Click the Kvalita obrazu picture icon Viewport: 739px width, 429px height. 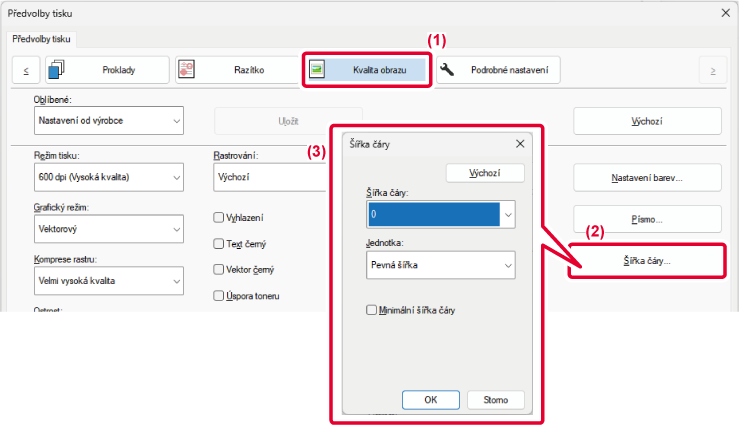(318, 70)
